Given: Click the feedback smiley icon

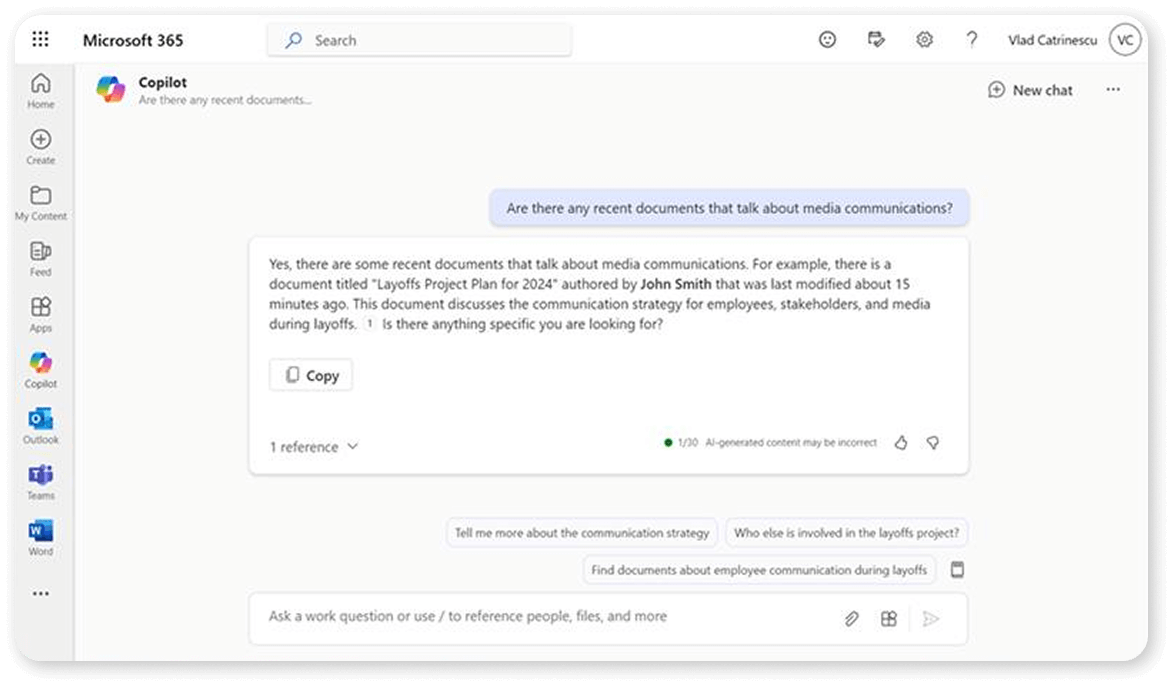Looking at the screenshot, I should [x=827, y=40].
